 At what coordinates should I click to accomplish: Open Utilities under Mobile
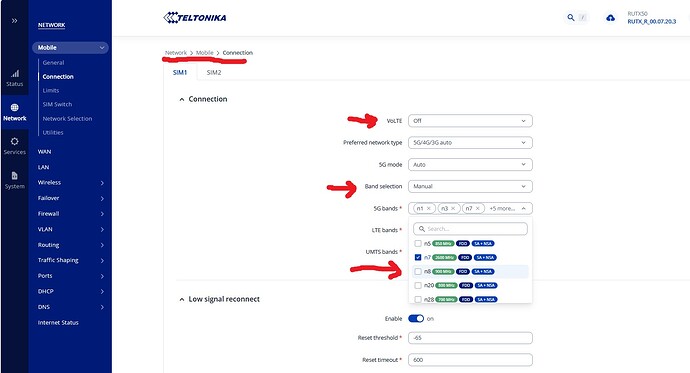click(53, 132)
